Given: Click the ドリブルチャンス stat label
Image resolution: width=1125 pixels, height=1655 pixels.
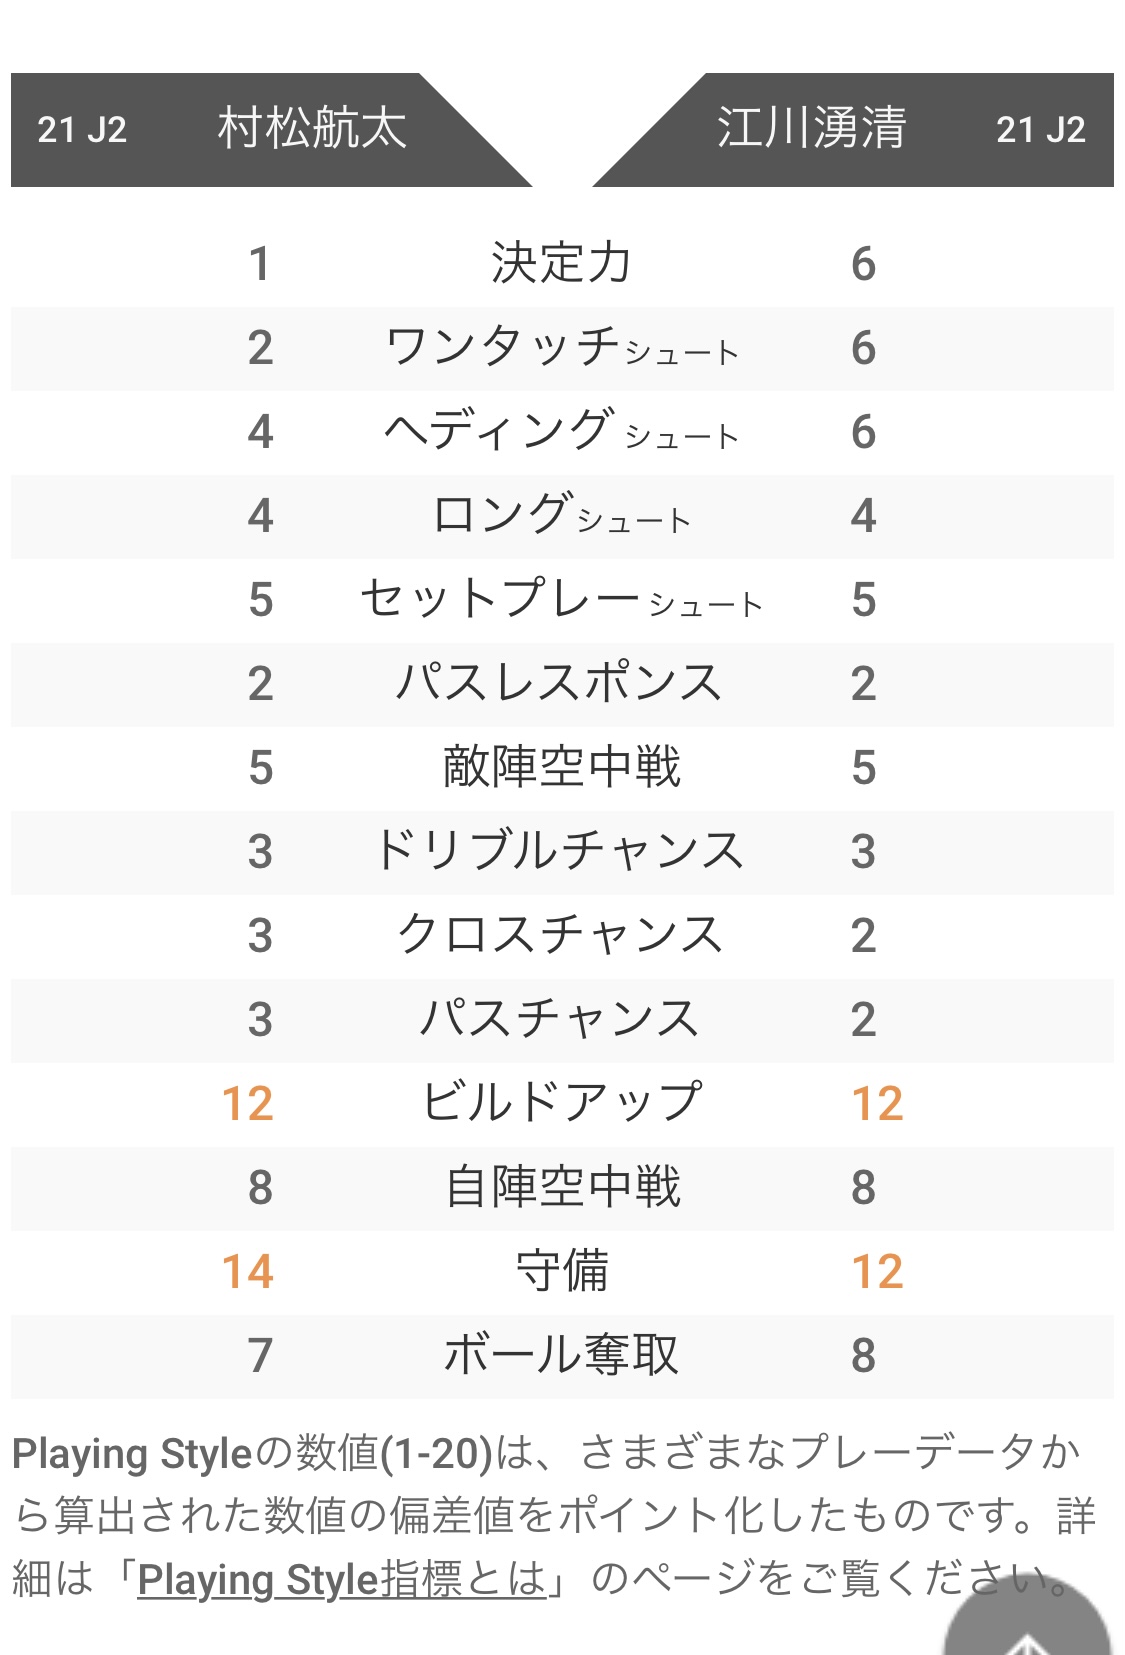Looking at the screenshot, I should (x=561, y=852).
